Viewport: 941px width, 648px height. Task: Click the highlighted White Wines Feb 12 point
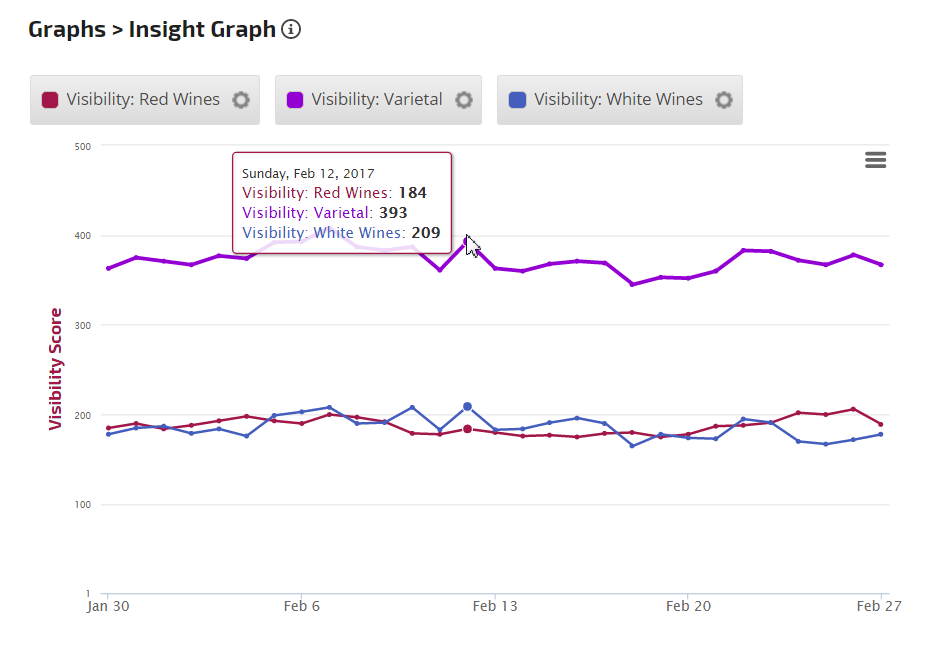click(x=467, y=407)
